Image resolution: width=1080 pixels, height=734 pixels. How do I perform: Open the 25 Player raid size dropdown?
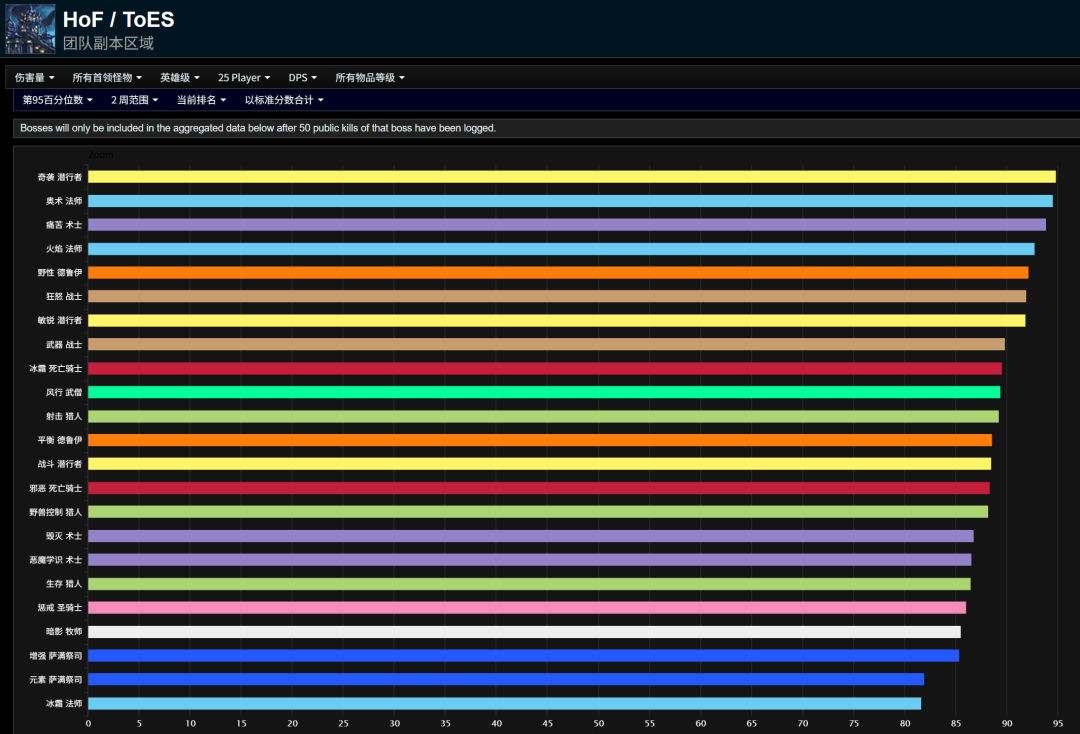[244, 78]
